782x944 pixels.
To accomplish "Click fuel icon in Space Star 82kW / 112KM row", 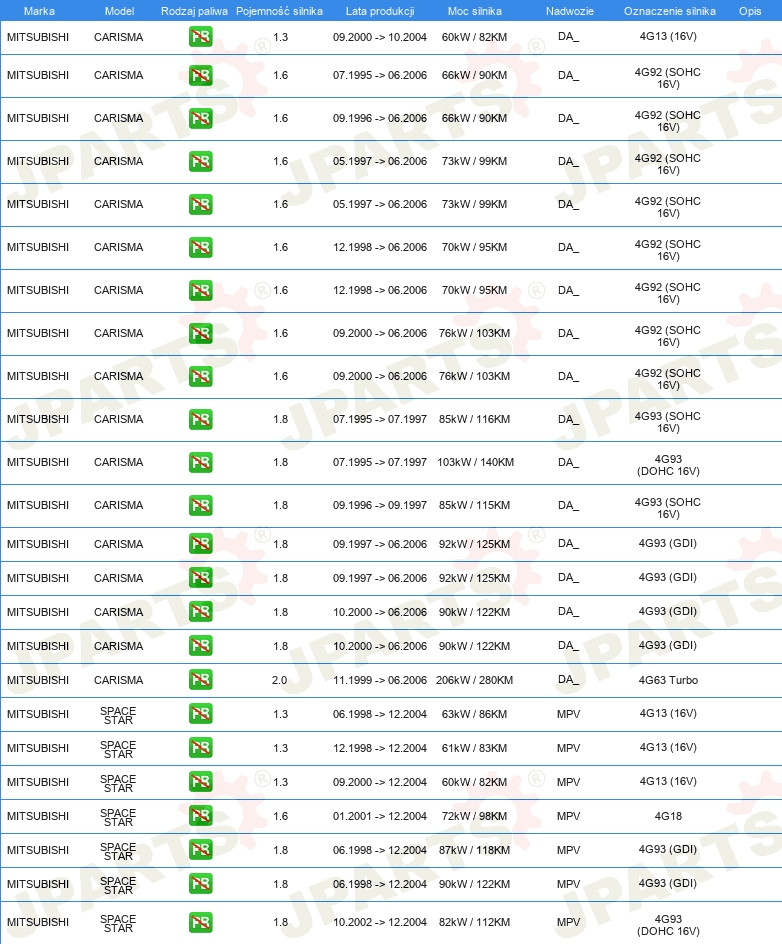I will point(200,922).
